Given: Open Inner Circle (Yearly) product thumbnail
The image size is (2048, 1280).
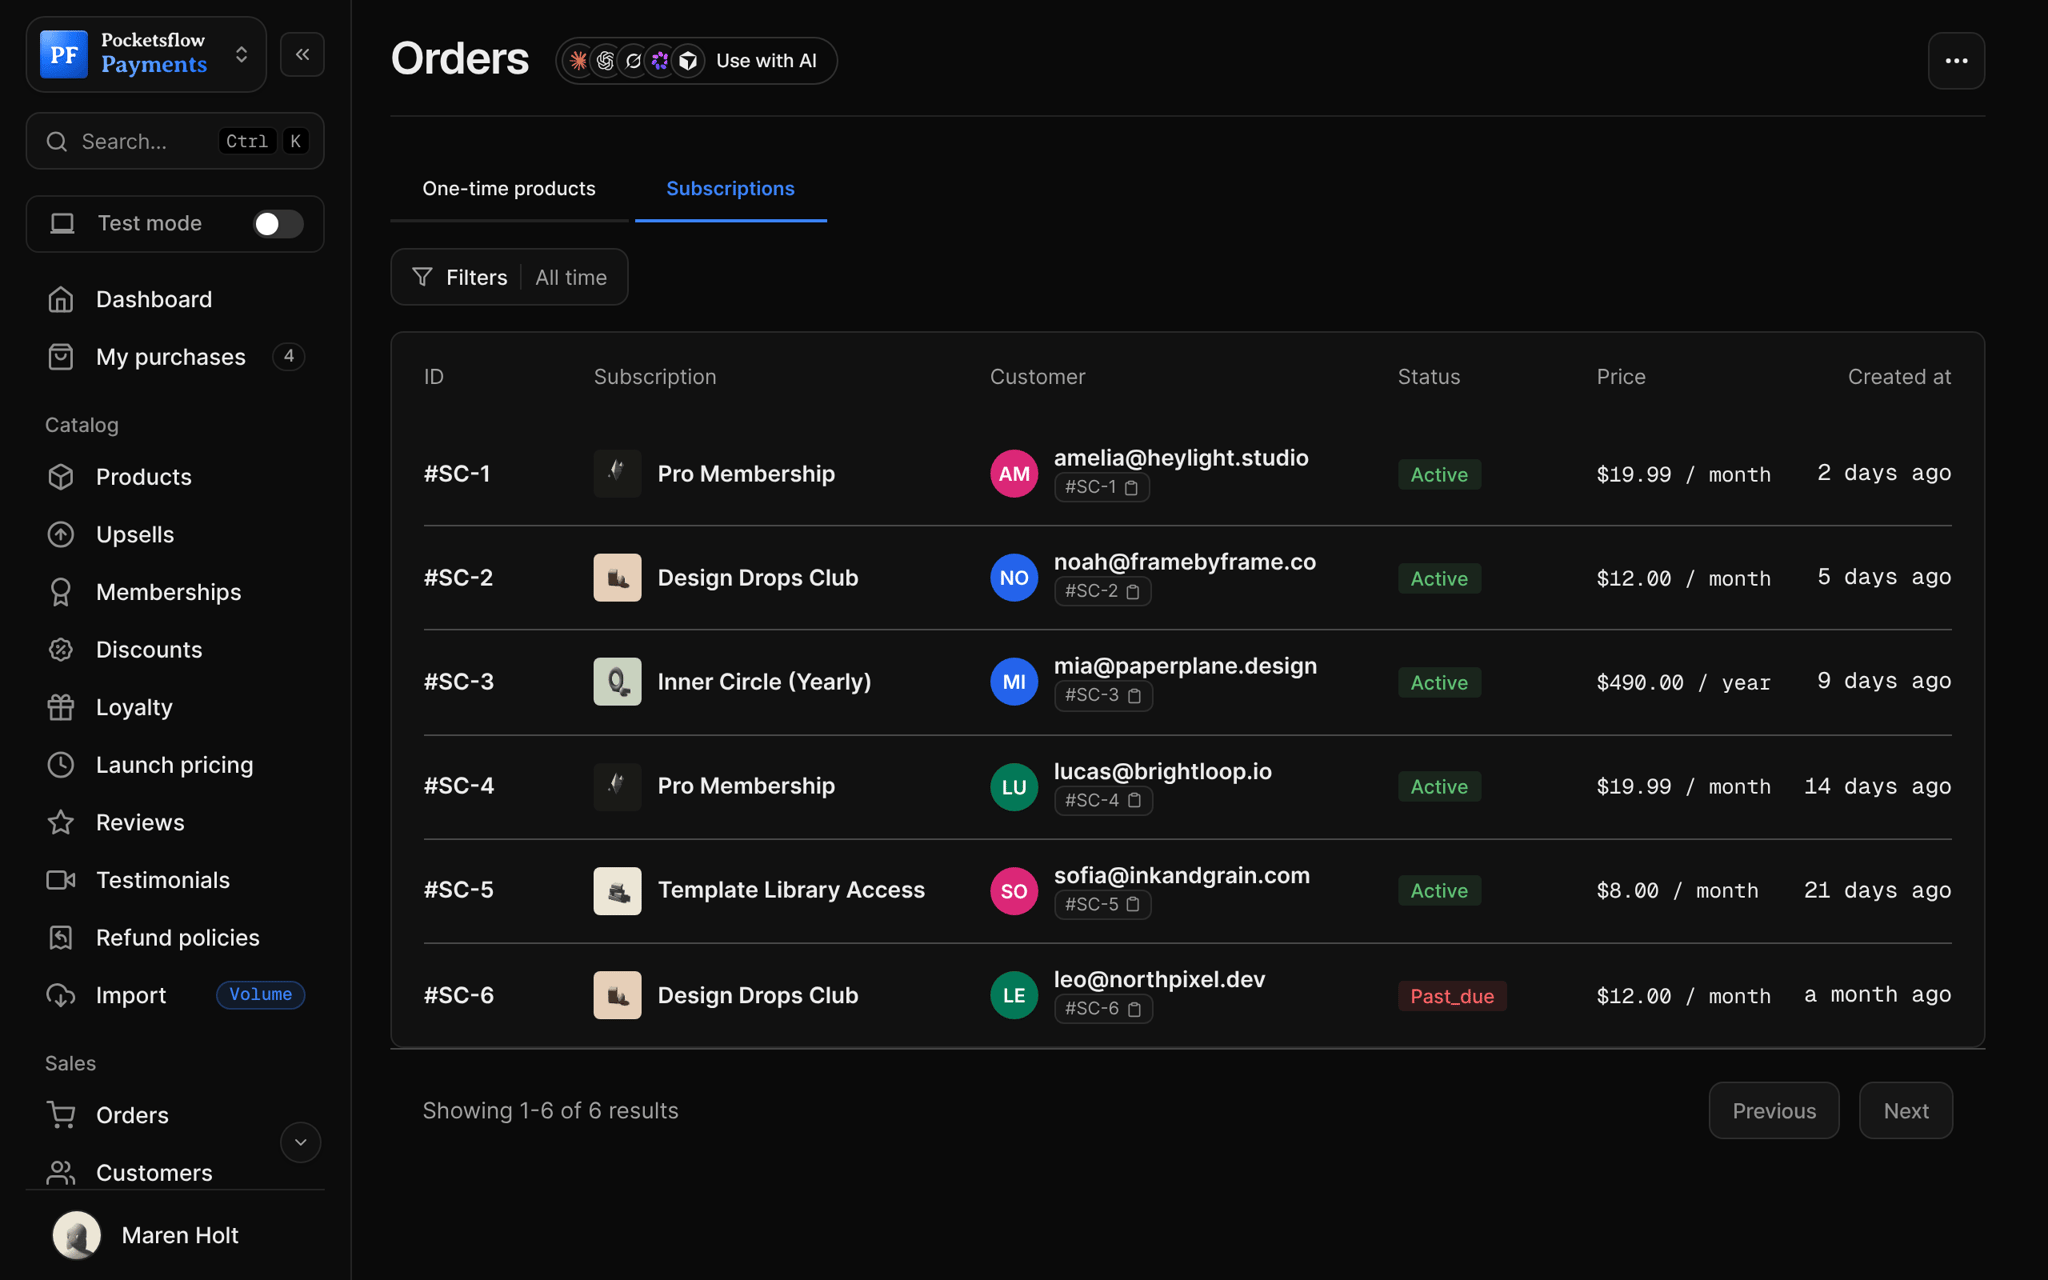Looking at the screenshot, I should (x=617, y=682).
